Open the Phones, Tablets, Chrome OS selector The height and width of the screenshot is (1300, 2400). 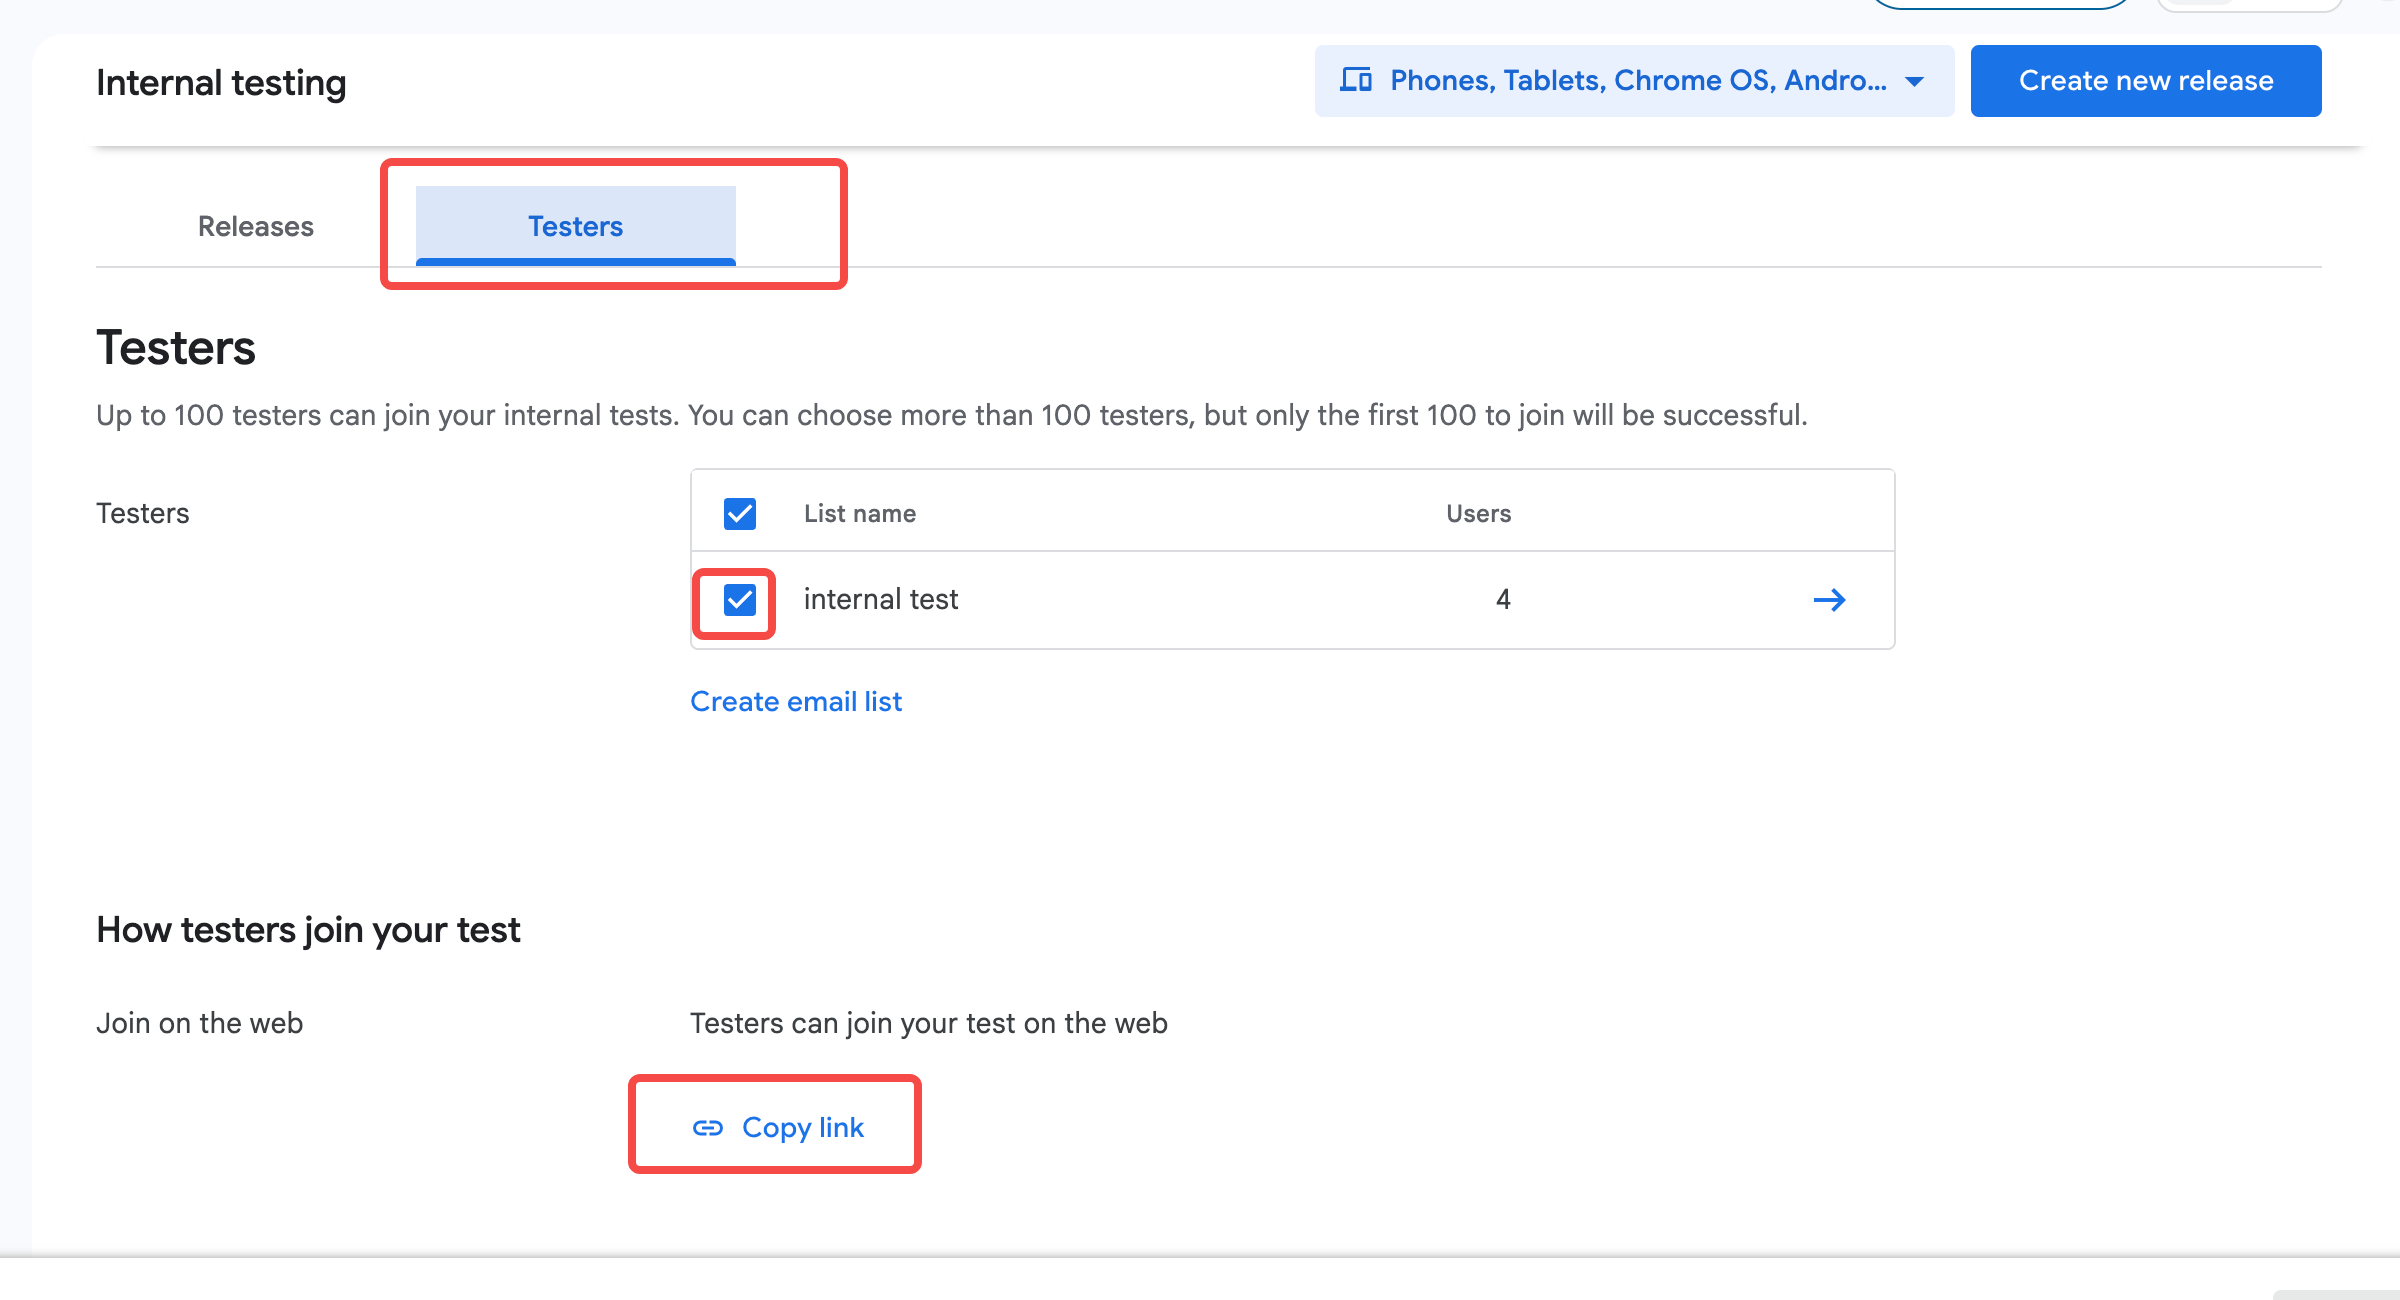pyautogui.click(x=1637, y=81)
